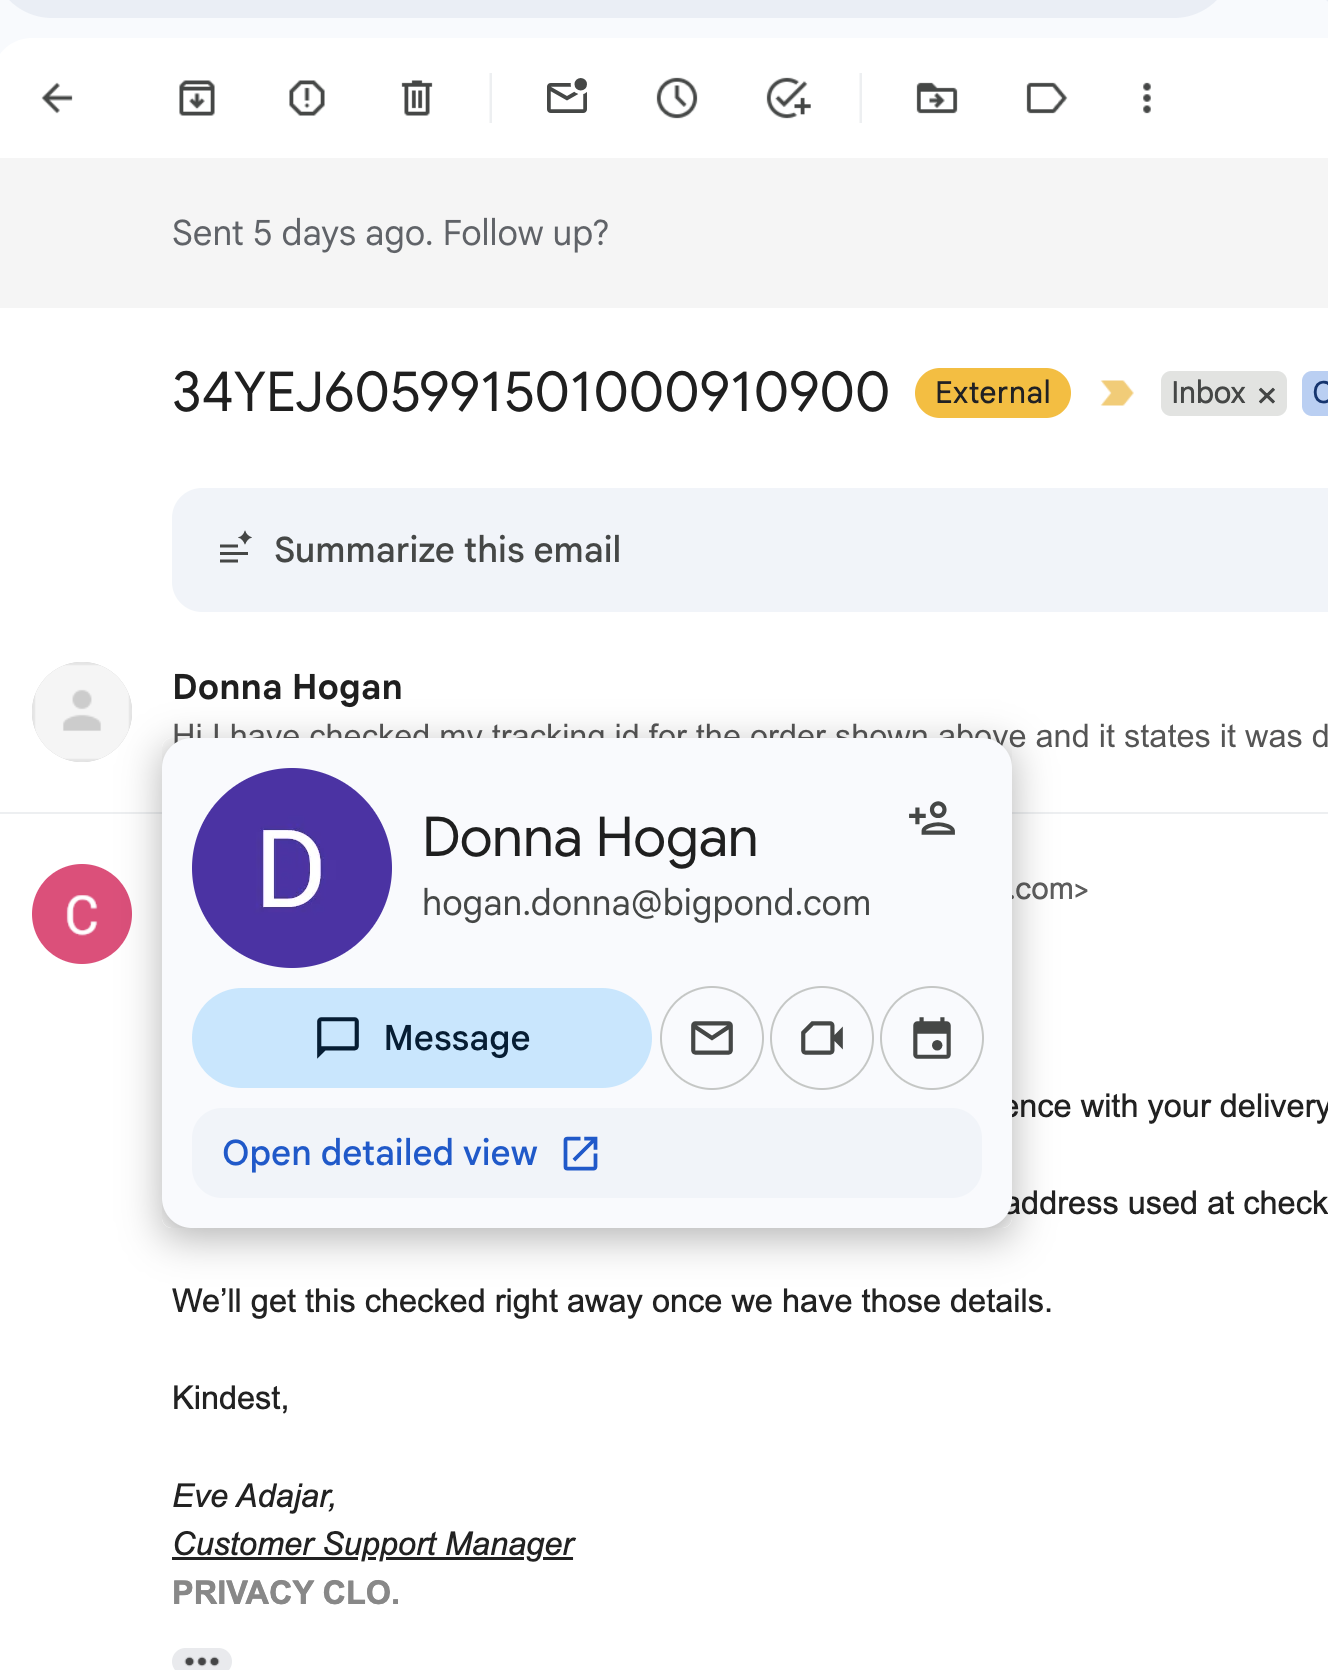Report this email as spam
1328x1670 pixels.
pos(307,98)
